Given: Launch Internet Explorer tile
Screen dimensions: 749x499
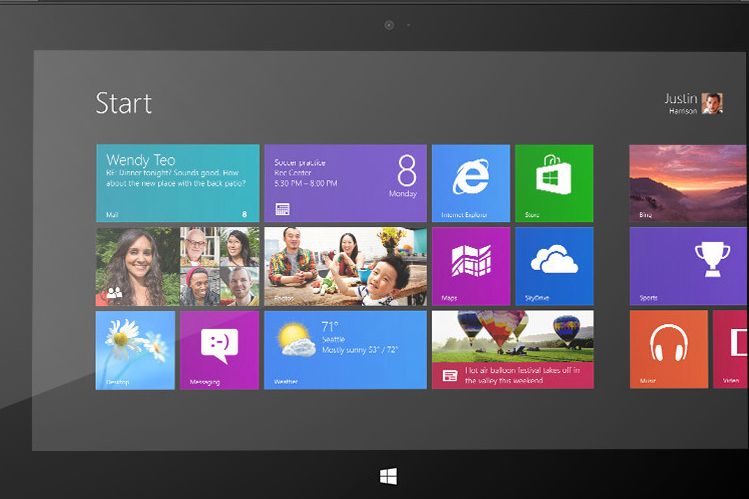Looking at the screenshot, I should (x=471, y=183).
